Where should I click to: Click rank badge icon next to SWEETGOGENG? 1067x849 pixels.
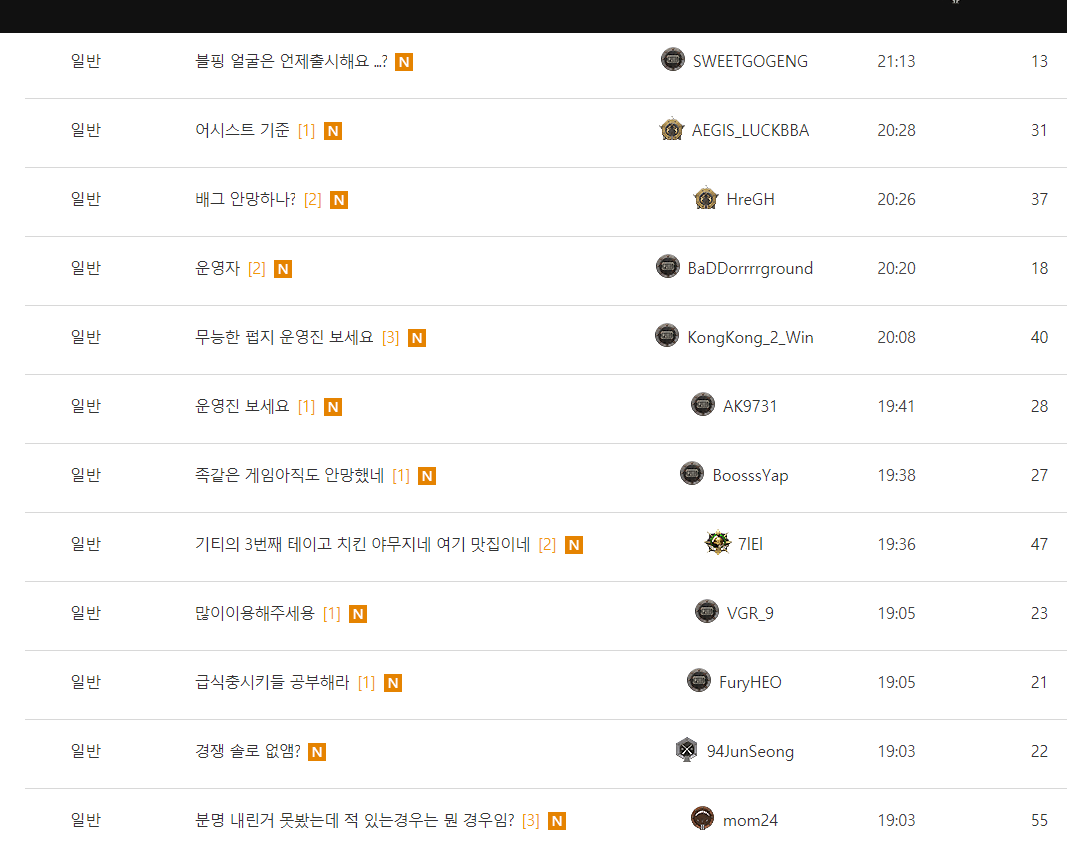tap(673, 60)
